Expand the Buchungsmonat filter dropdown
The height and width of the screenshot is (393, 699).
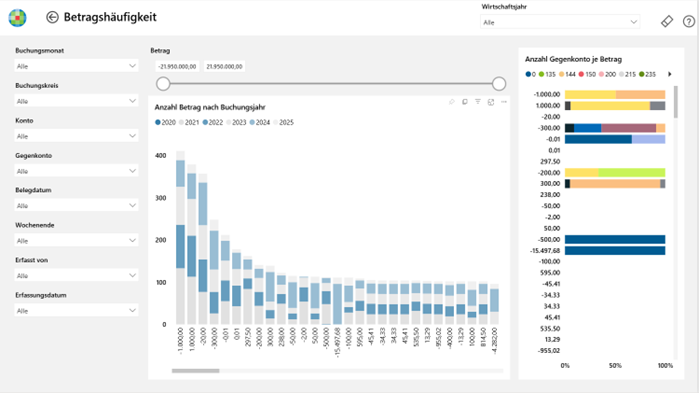pyautogui.click(x=76, y=66)
